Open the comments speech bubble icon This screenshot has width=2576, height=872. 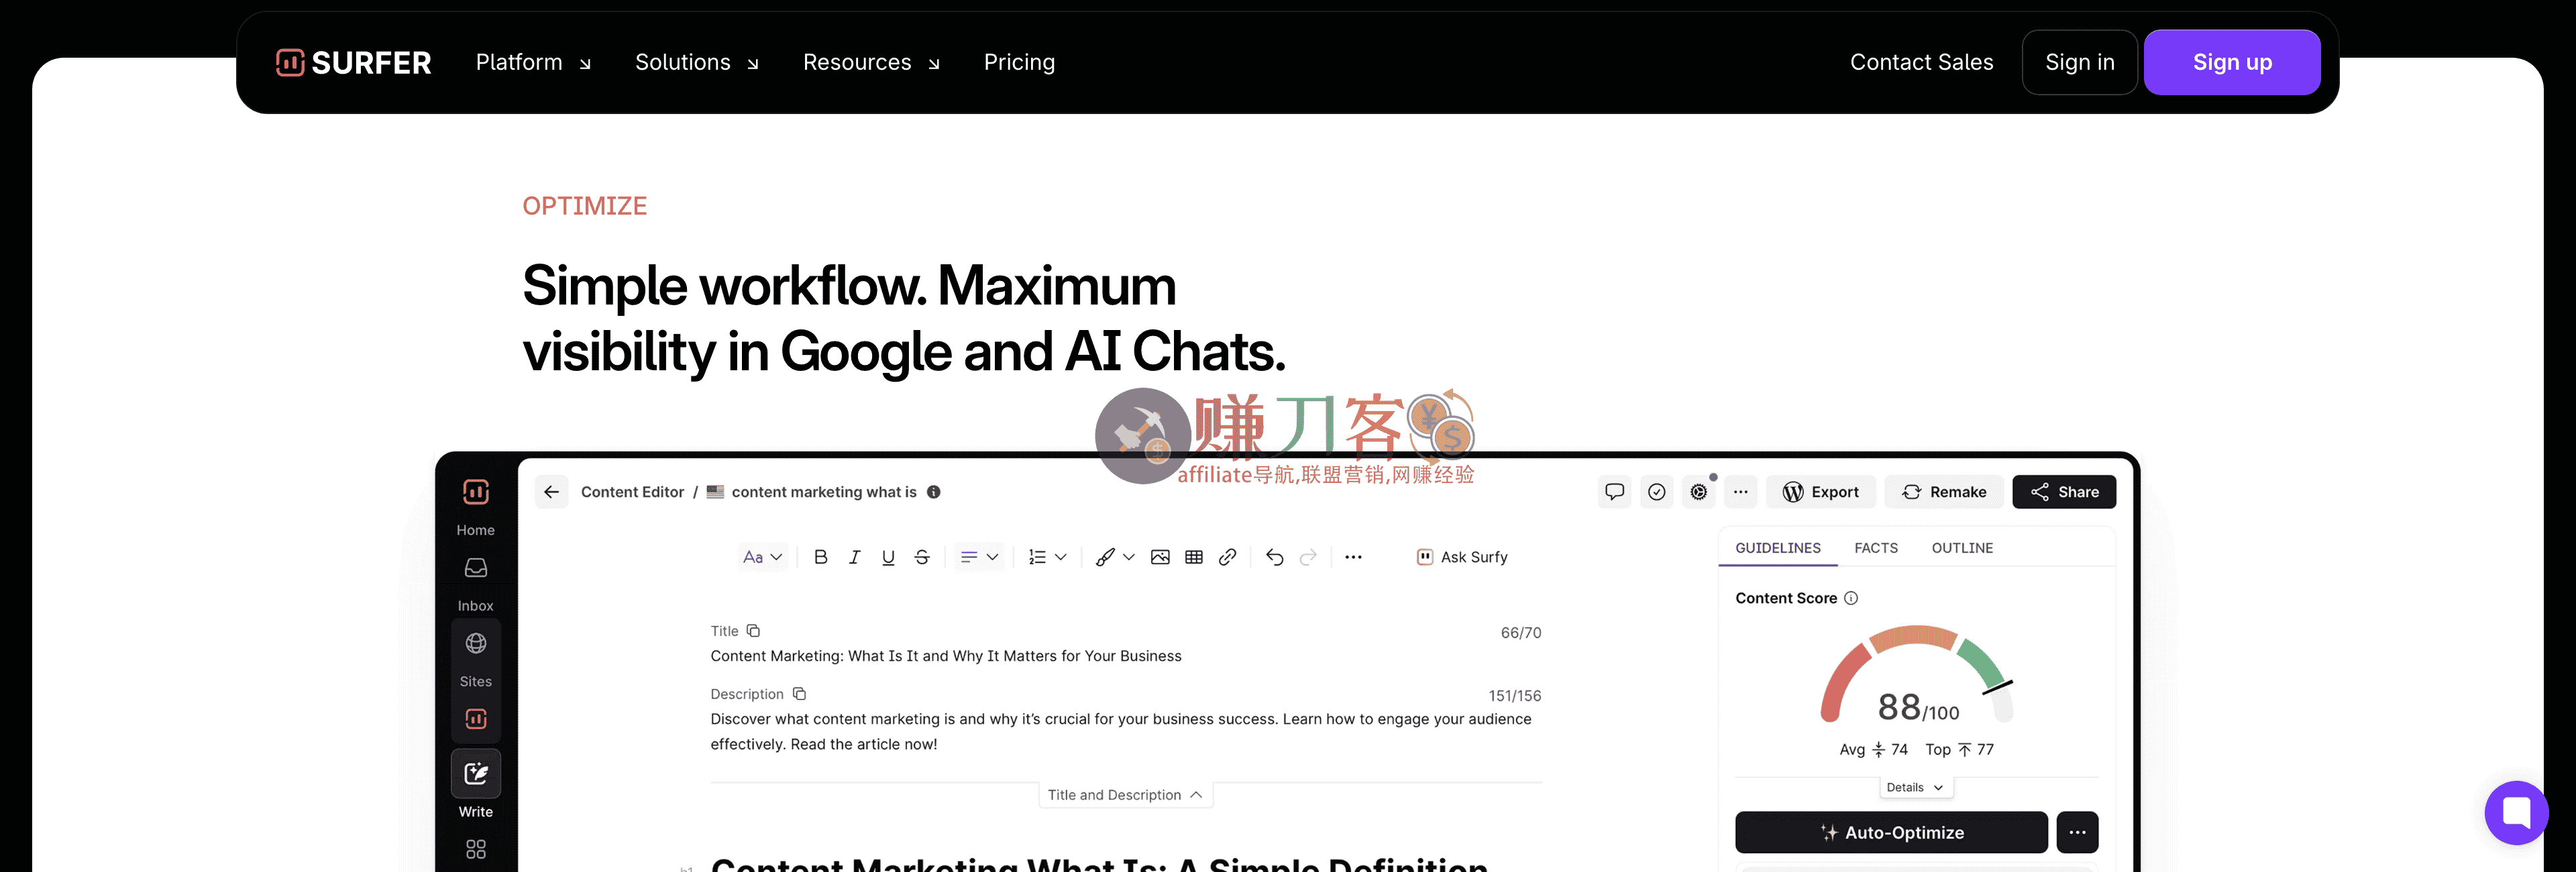click(1615, 492)
